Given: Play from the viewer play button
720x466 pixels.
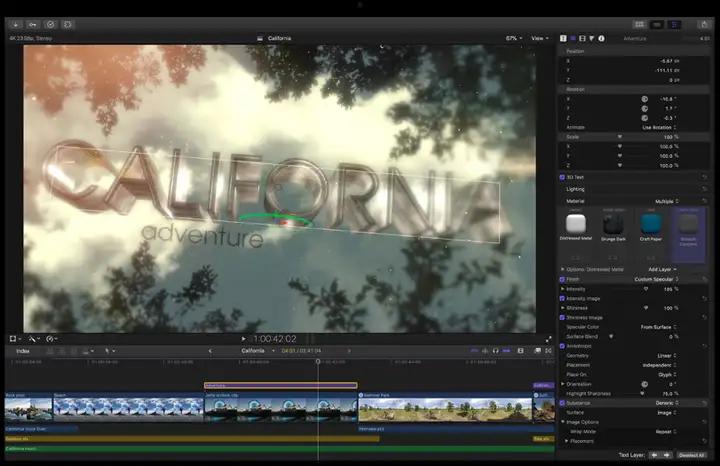Looking at the screenshot, I should tap(243, 339).
